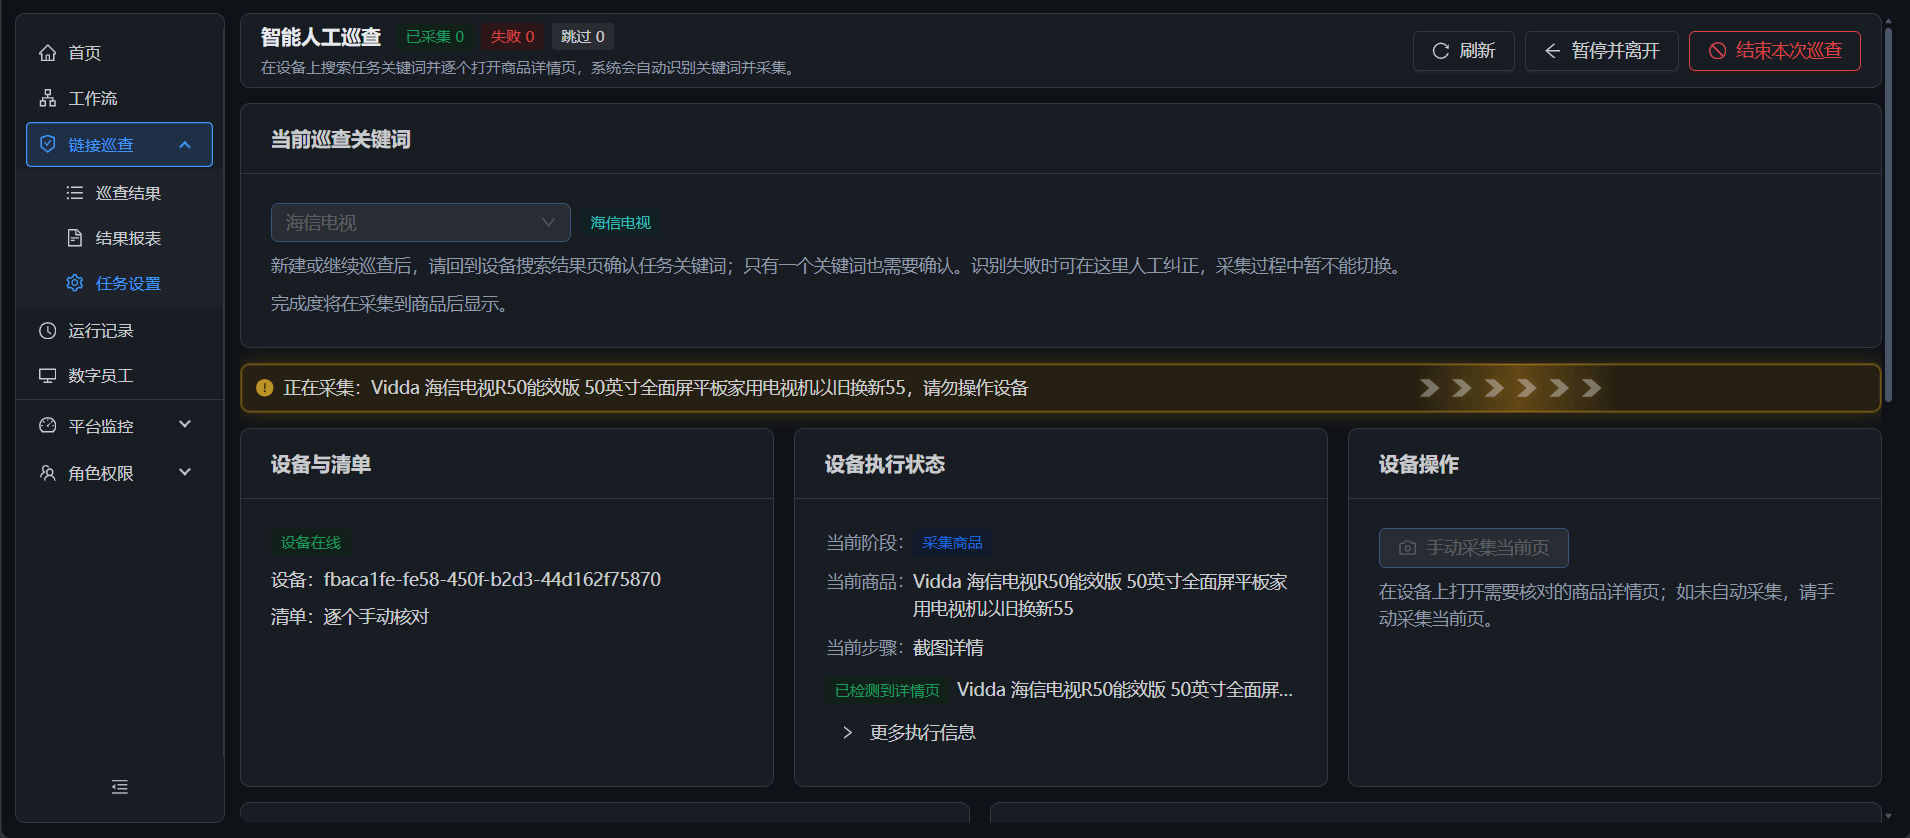Click the 设备在线 status tag
The image size is (1910, 838).
(311, 542)
